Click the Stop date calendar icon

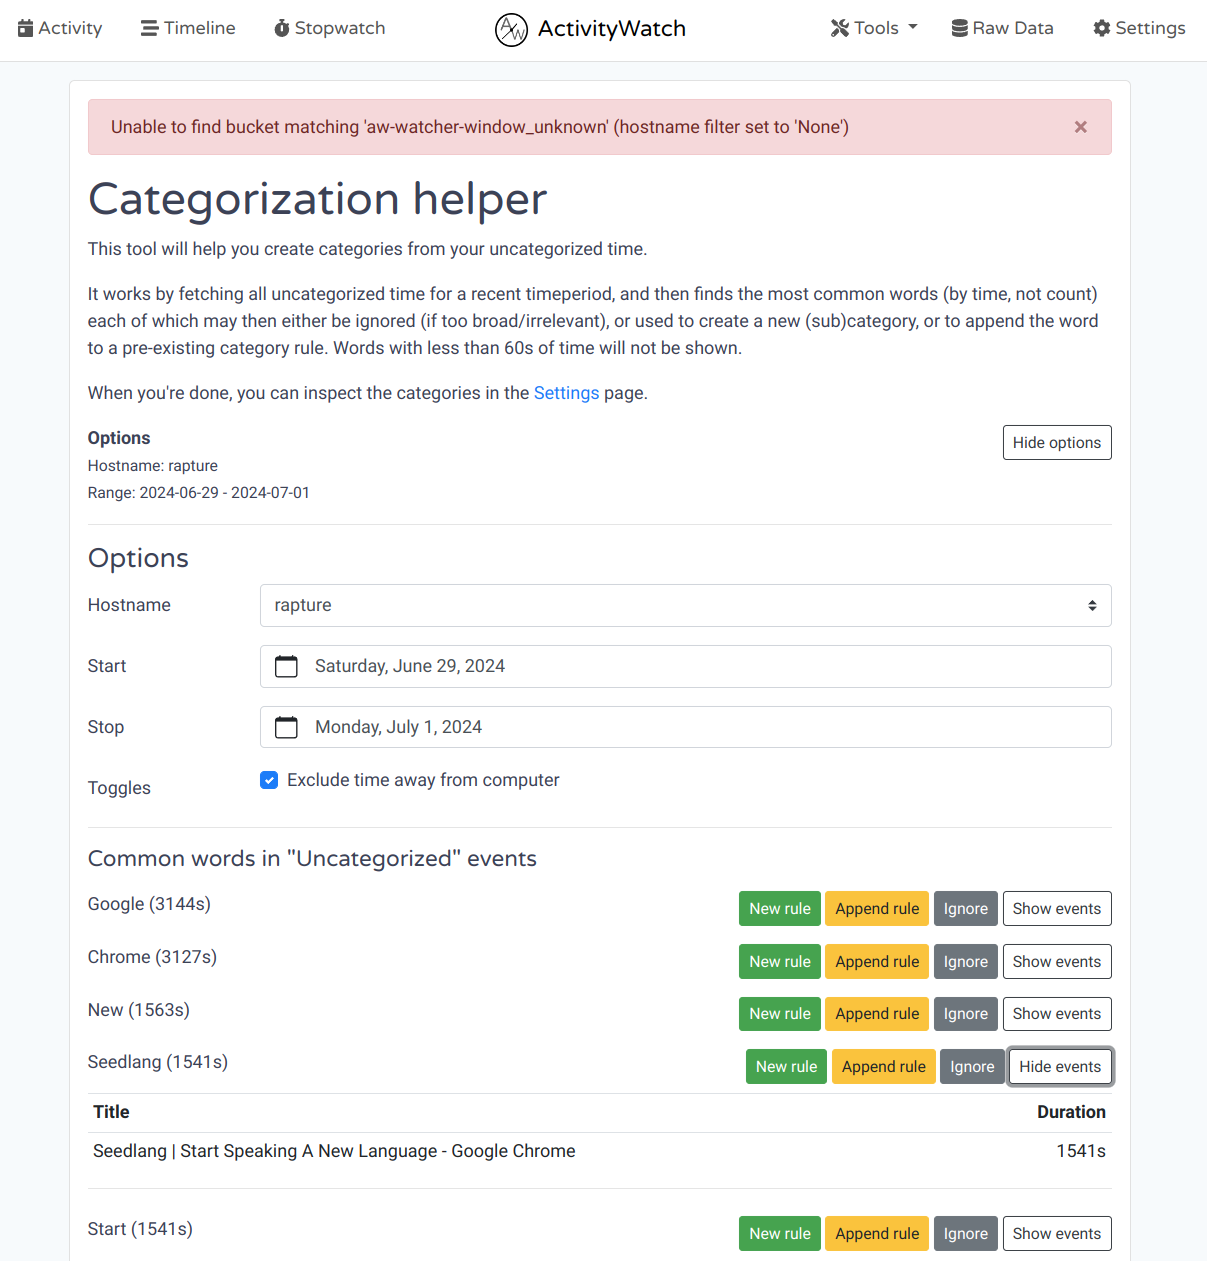click(286, 727)
